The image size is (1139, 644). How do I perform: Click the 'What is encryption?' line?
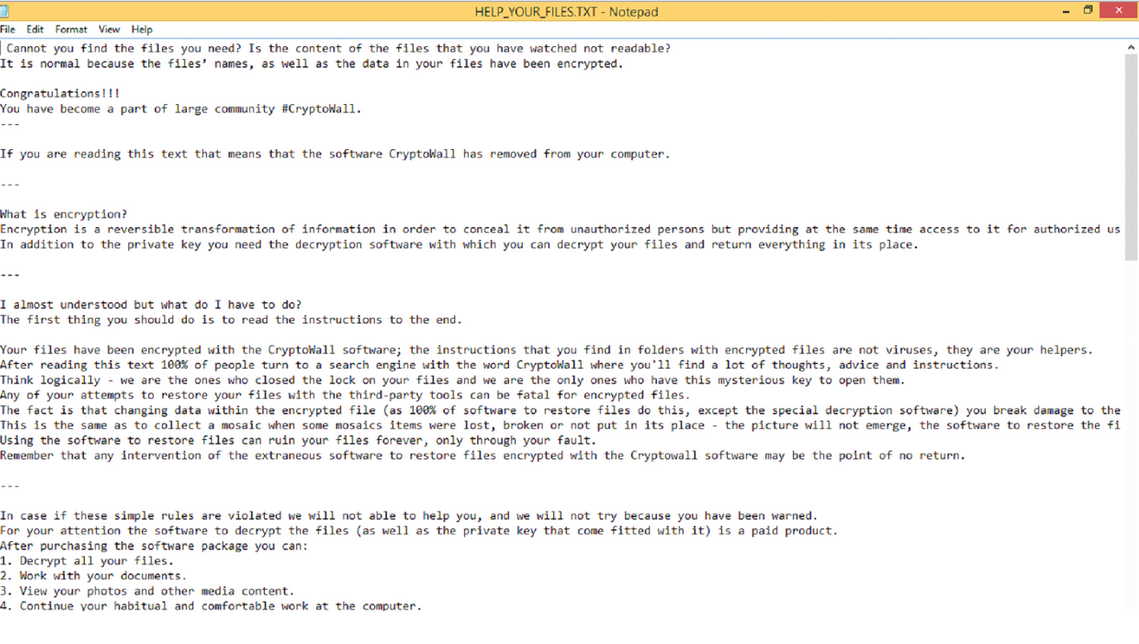[64, 214]
